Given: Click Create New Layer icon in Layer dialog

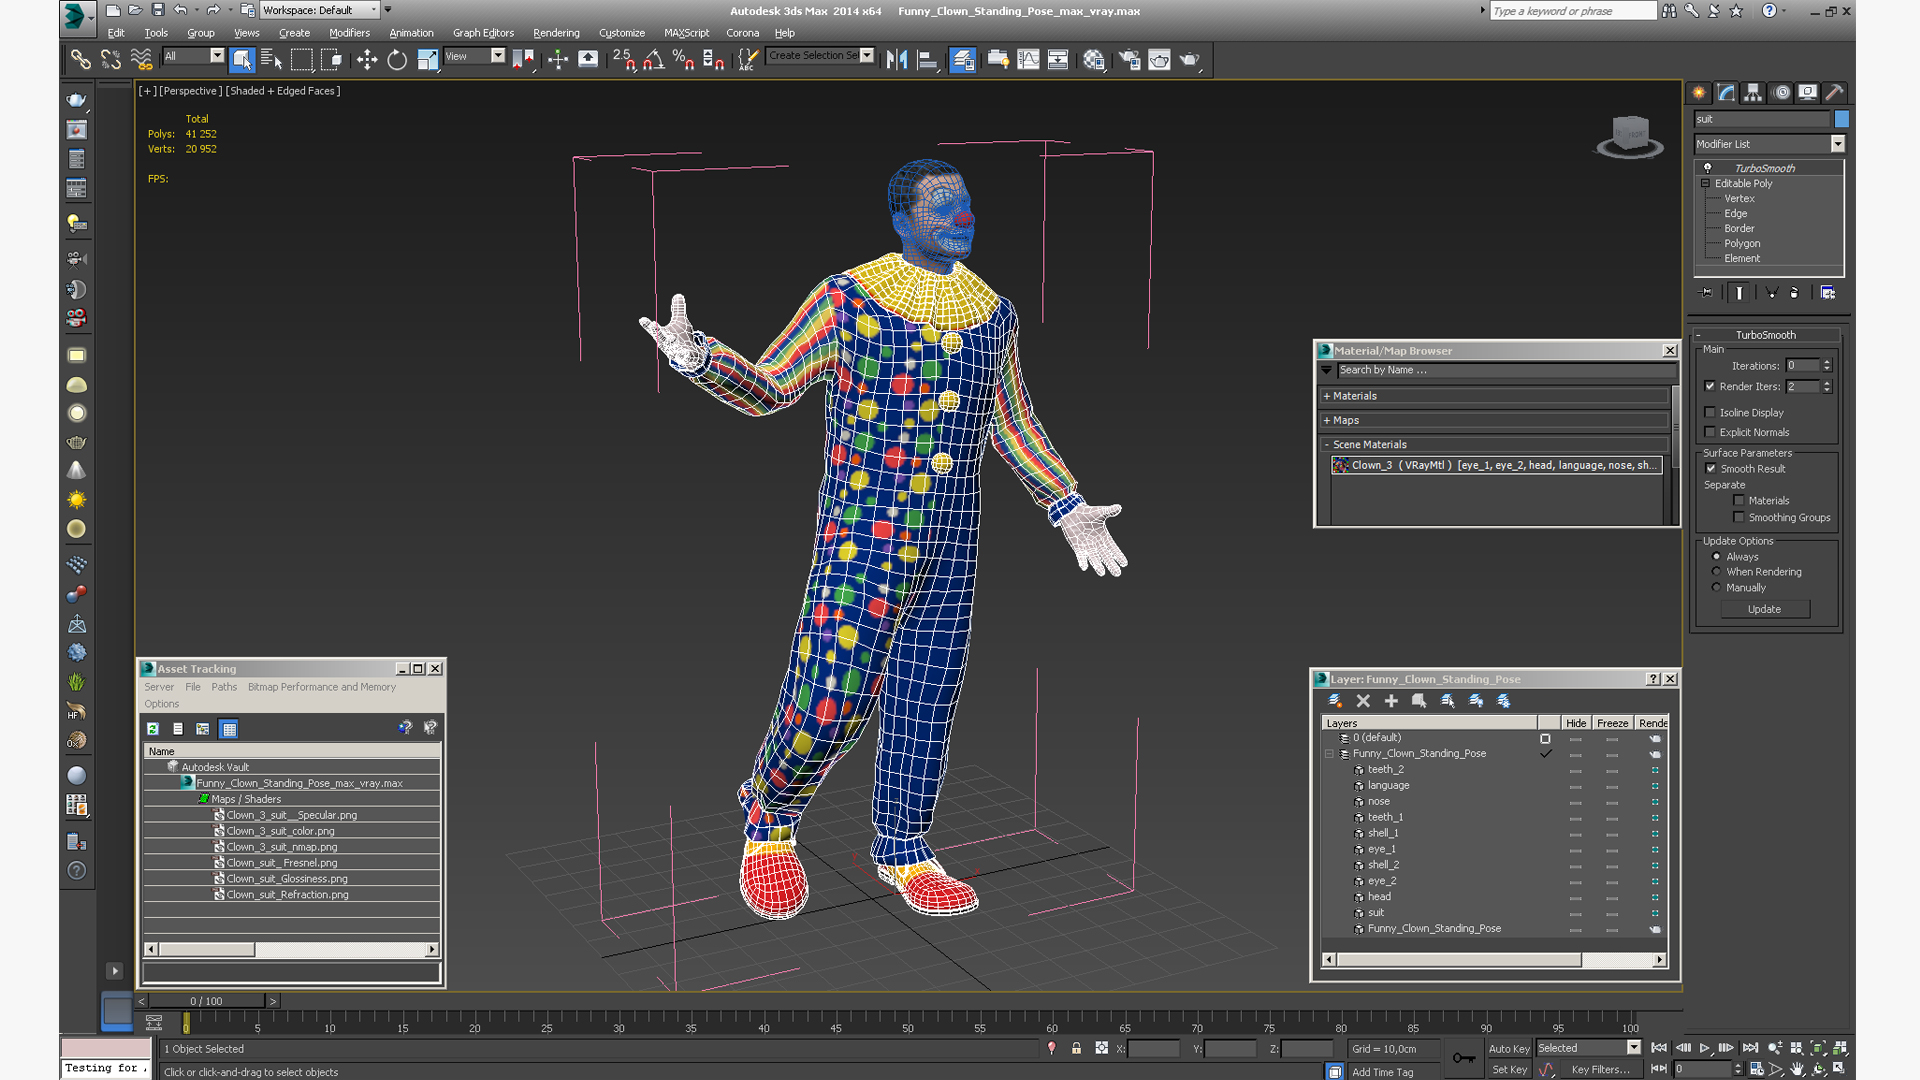Looking at the screenshot, I should tap(1335, 701).
